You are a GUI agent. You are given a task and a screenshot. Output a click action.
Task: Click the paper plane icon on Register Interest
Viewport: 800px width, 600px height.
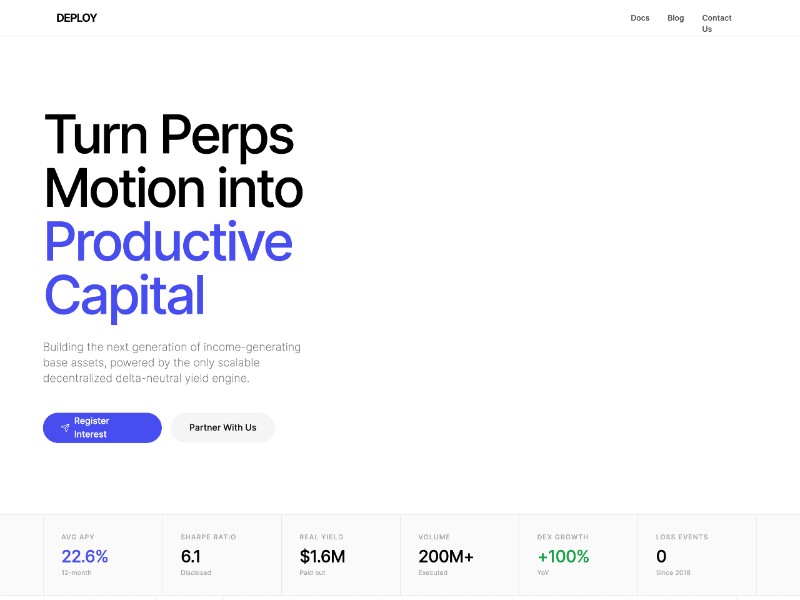64,427
